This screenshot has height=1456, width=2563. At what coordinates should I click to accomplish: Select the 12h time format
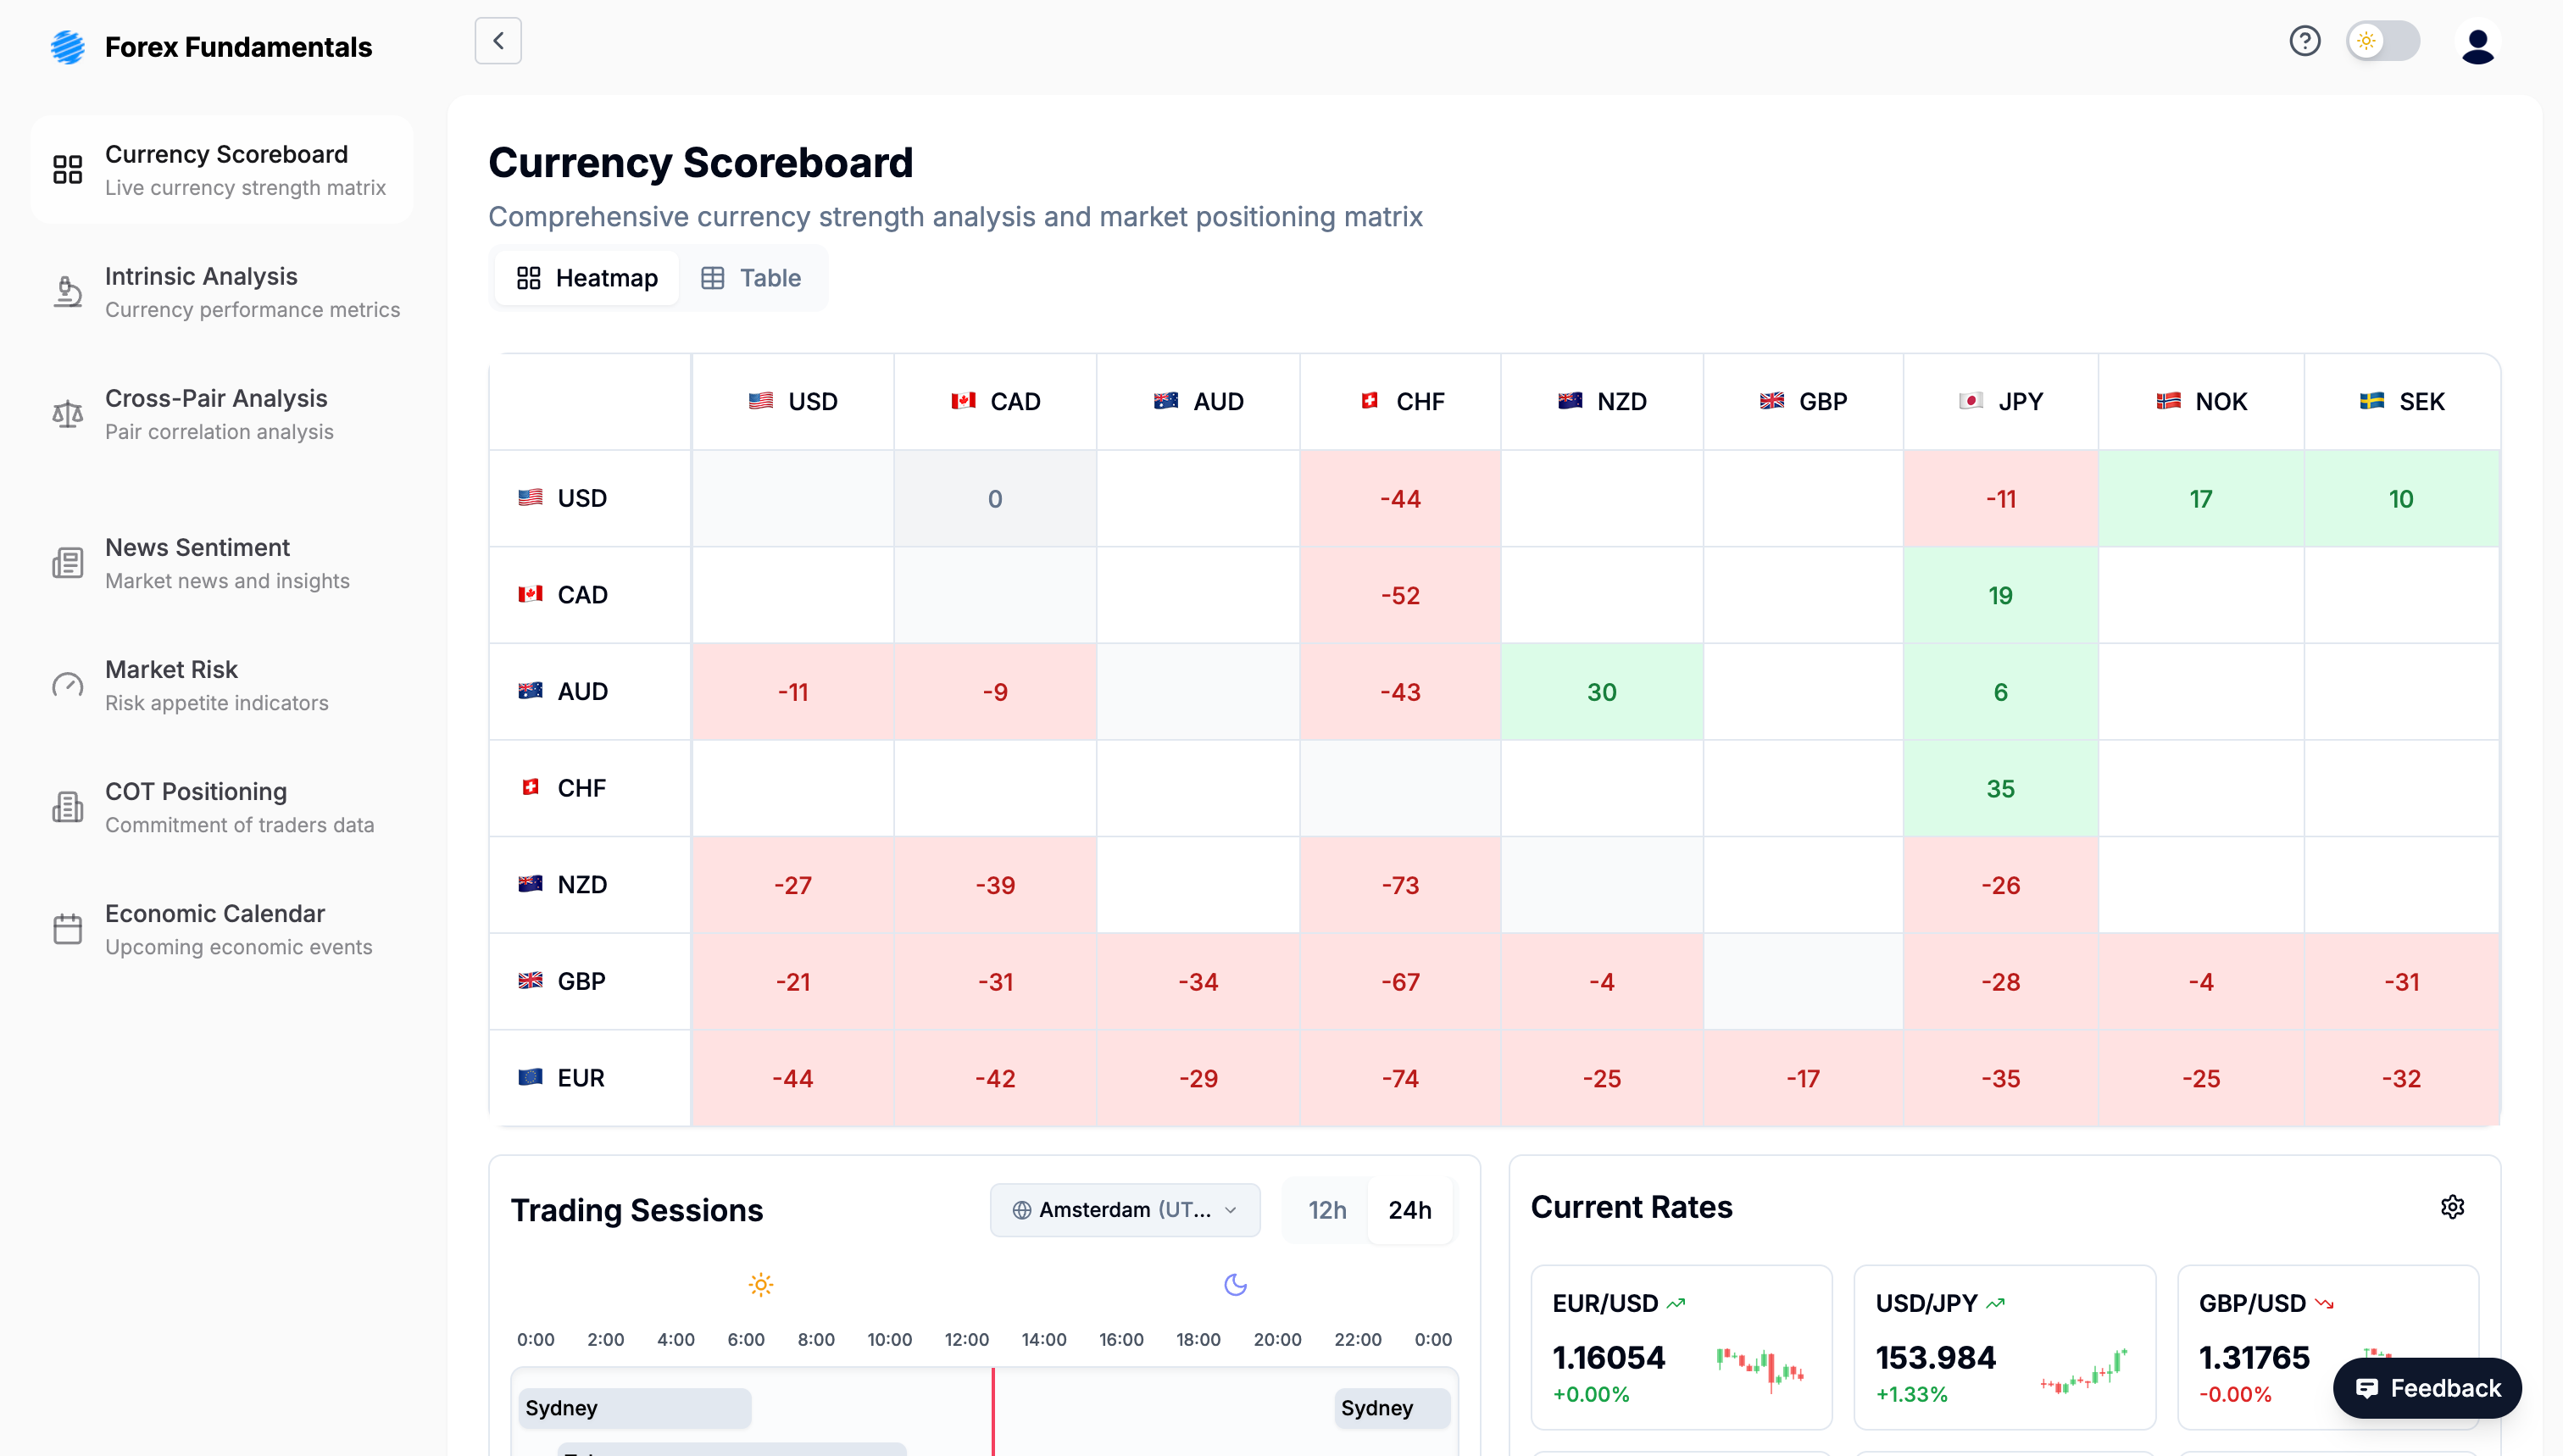pyautogui.click(x=1327, y=1210)
